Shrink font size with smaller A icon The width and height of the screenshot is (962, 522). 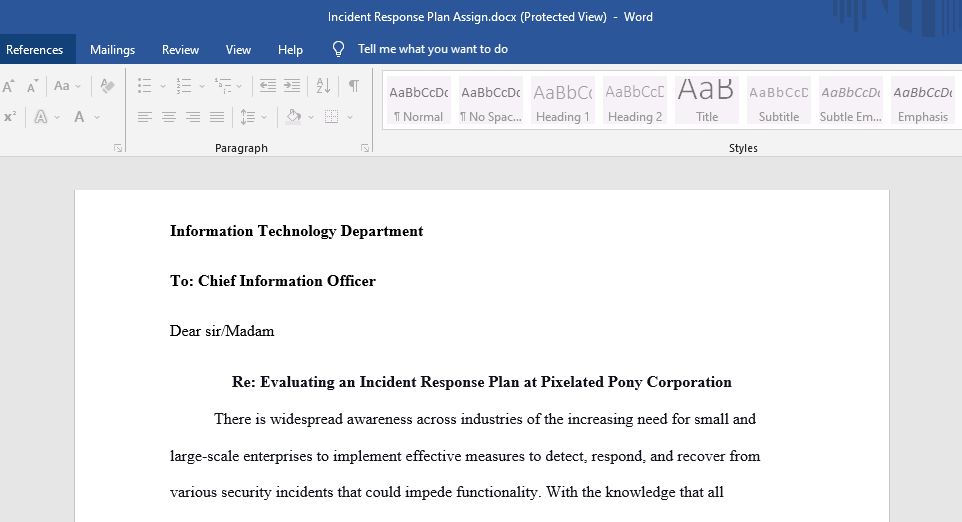point(32,86)
